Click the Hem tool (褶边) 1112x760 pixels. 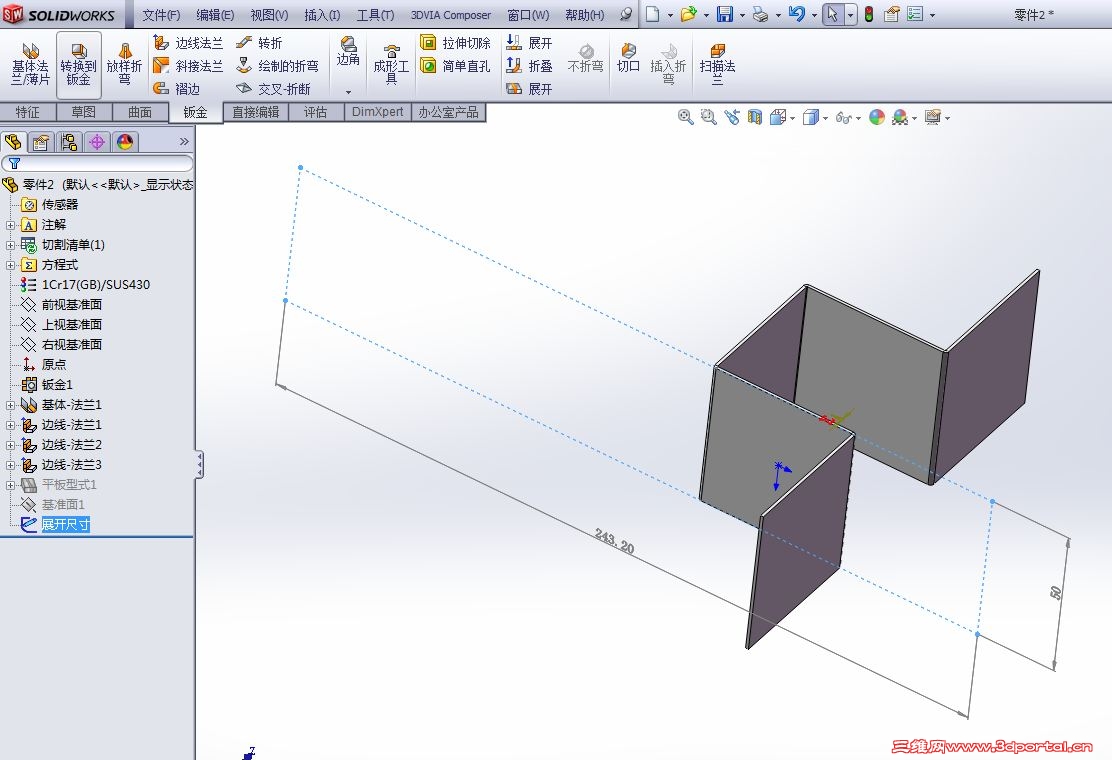click(177, 89)
